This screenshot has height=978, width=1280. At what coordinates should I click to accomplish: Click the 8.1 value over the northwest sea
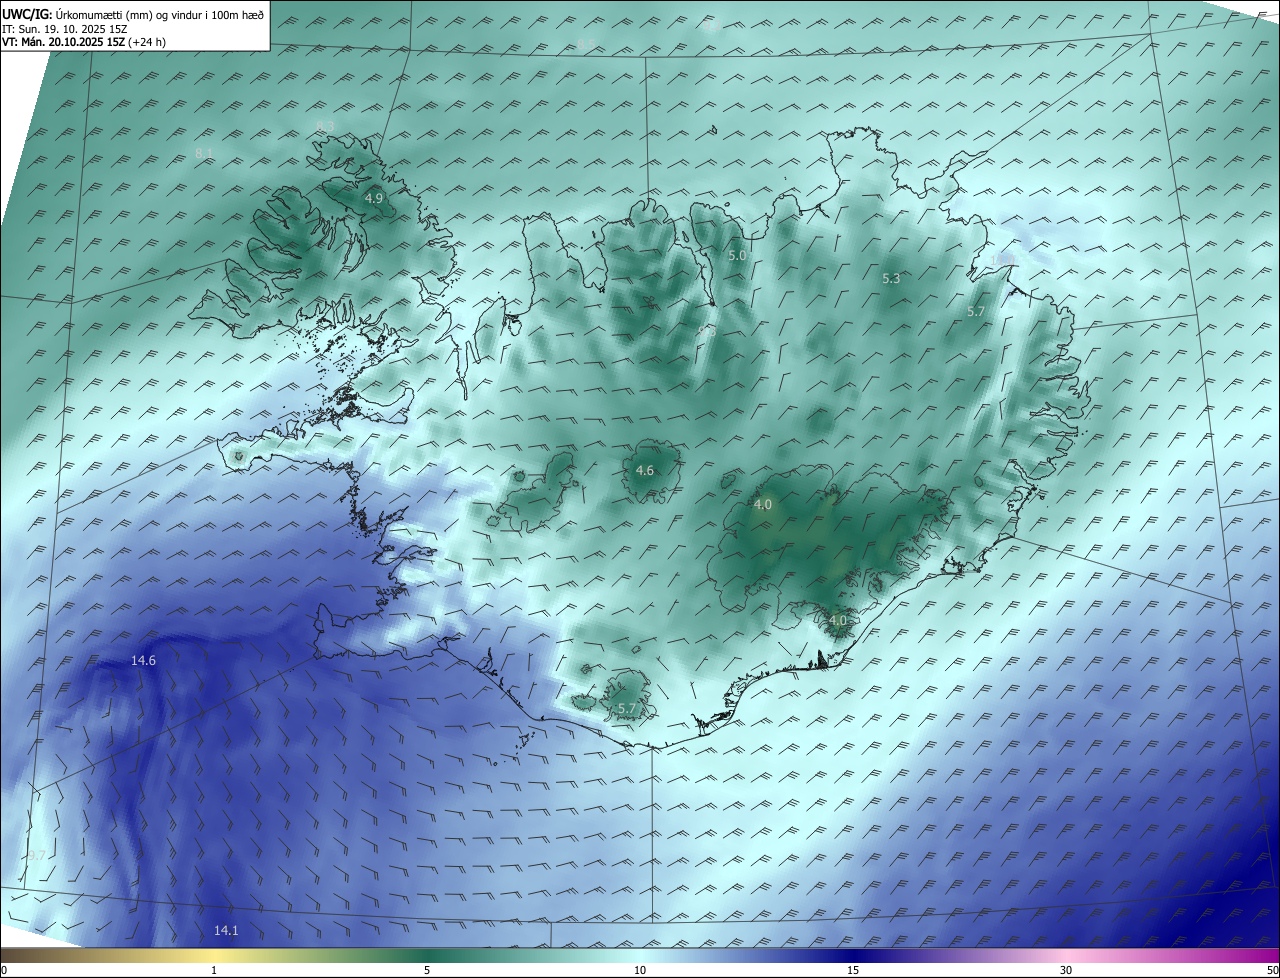click(x=203, y=153)
